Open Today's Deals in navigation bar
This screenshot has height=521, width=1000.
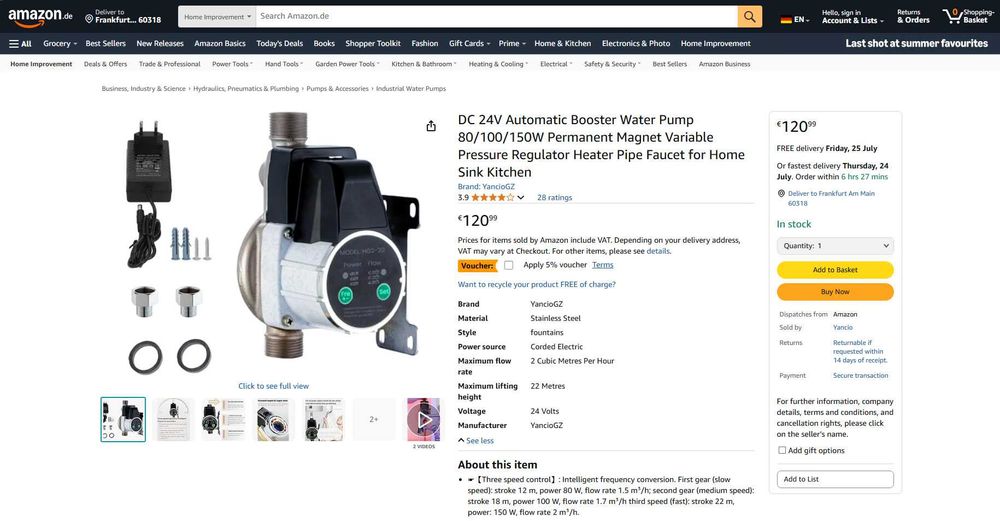[x=279, y=43]
